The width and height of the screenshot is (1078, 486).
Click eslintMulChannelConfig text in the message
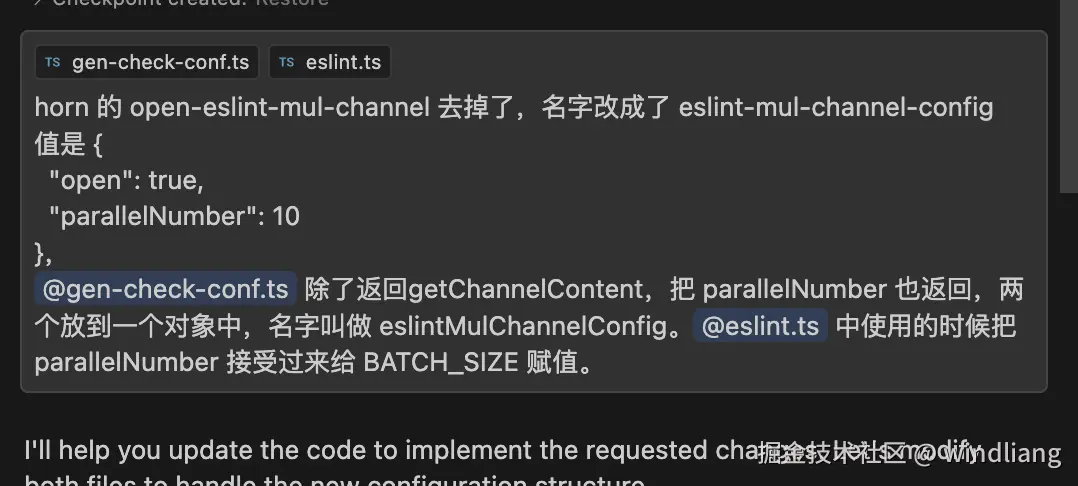point(532,326)
